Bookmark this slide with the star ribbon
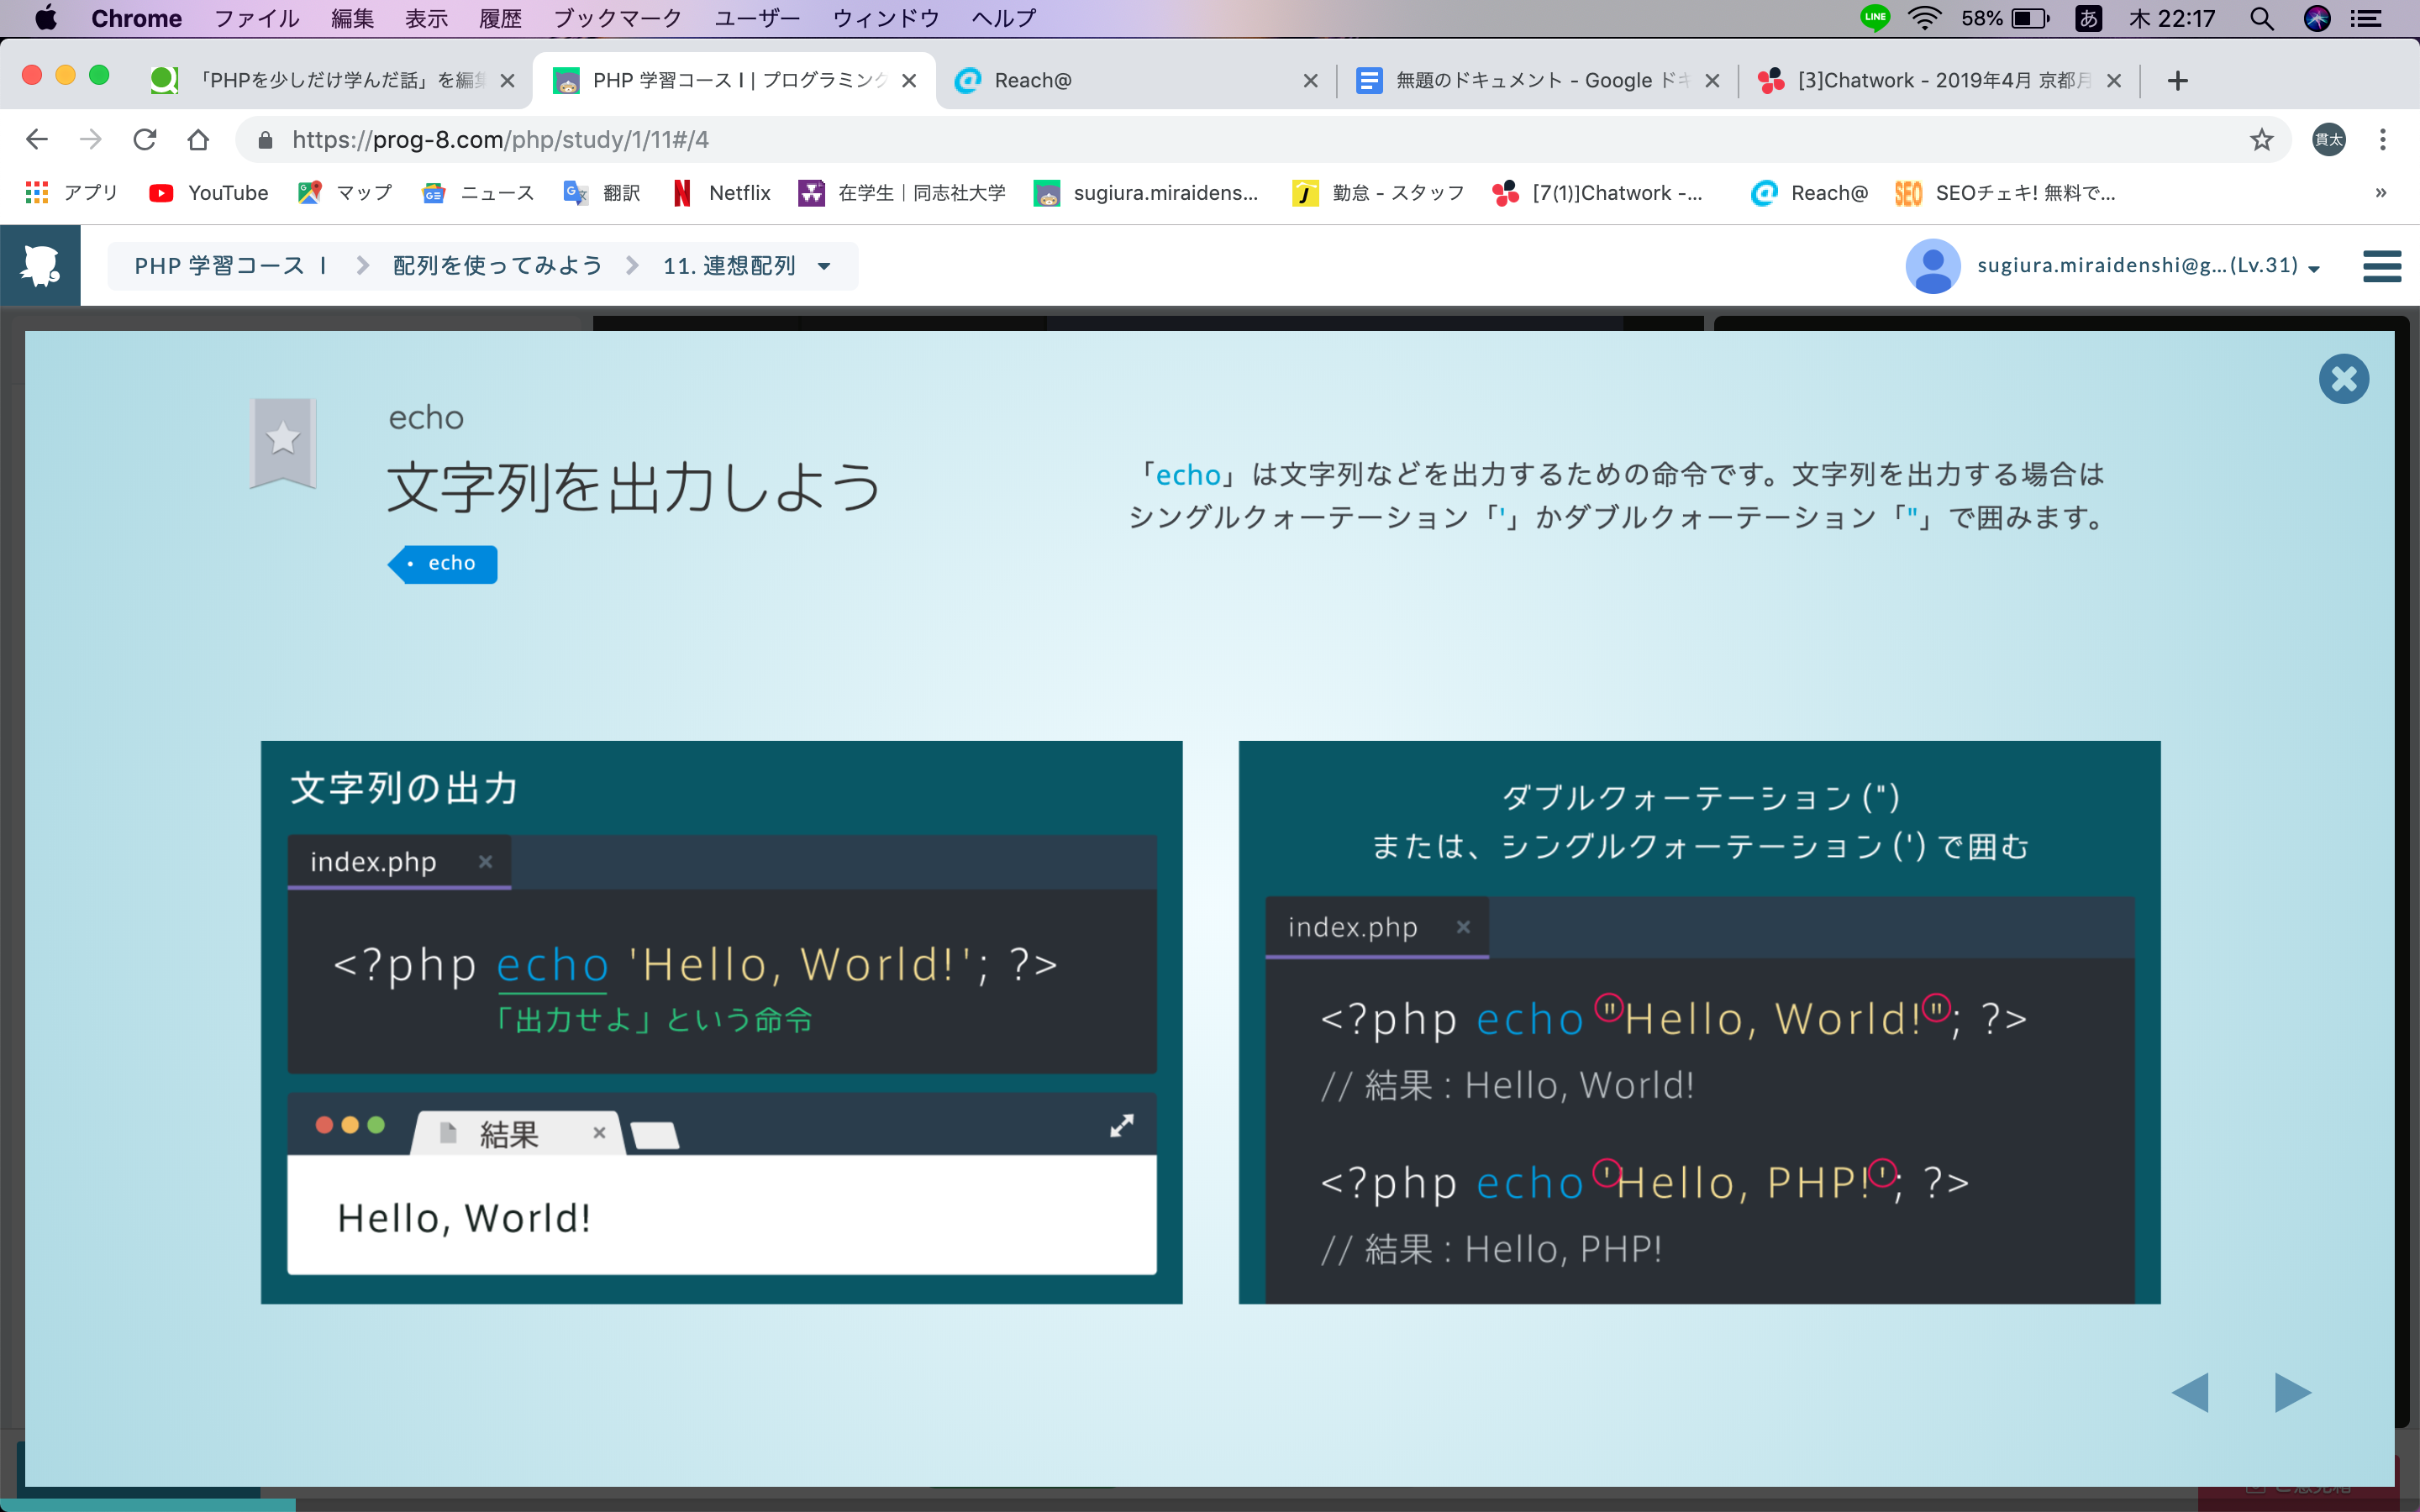Viewport: 2420px width, 1512px height. [x=283, y=442]
